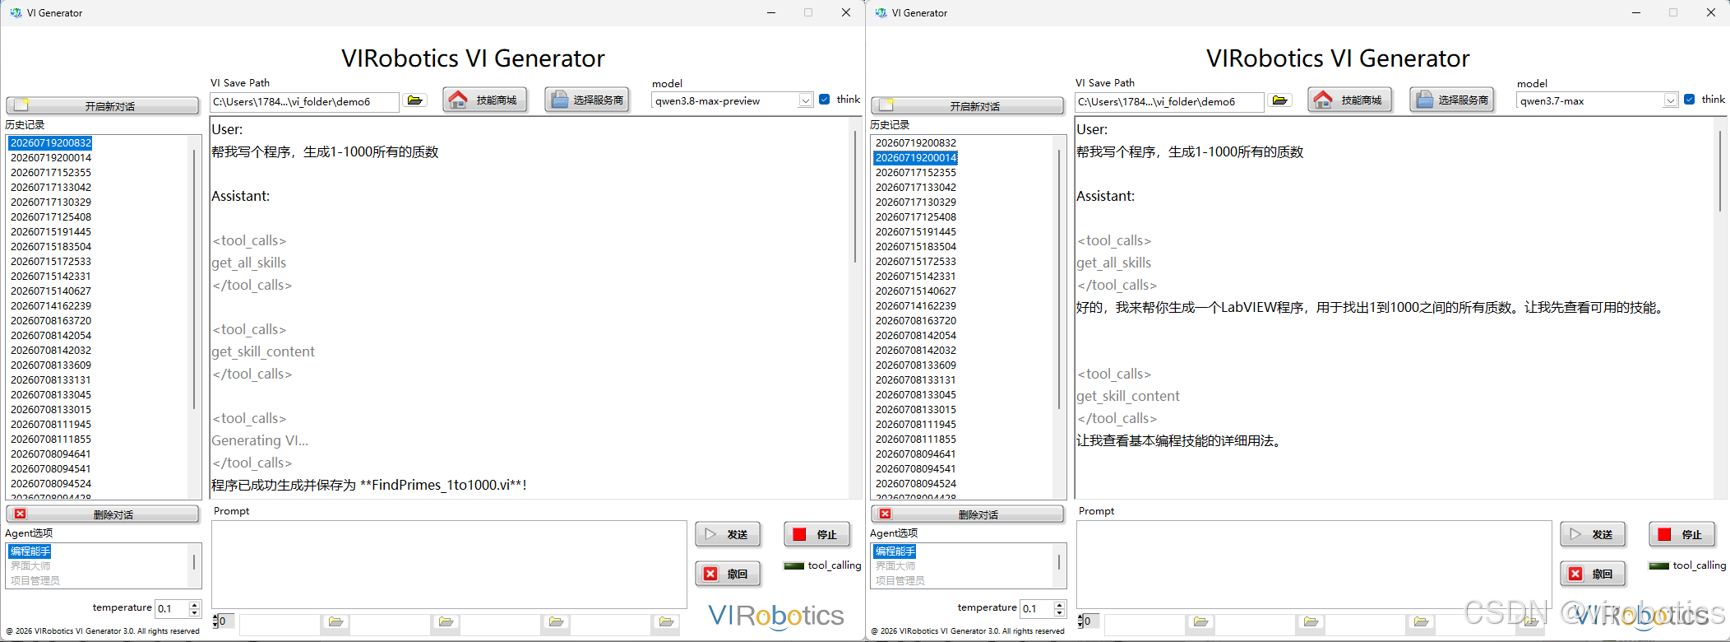This screenshot has height=642, width=1730.
Task: Select history 20260719200832 in right window
Action: (x=916, y=143)
